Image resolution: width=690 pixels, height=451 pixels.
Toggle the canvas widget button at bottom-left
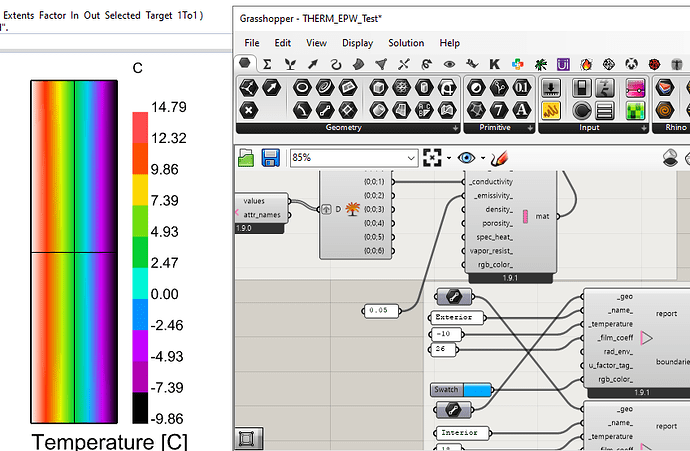(x=247, y=439)
